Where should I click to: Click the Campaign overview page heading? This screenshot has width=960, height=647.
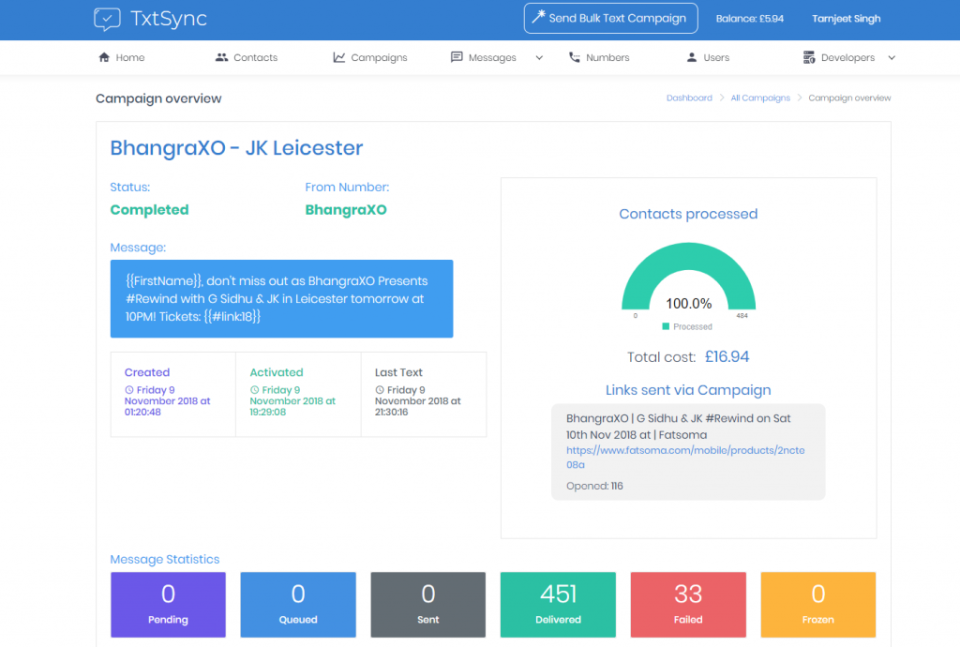click(159, 99)
